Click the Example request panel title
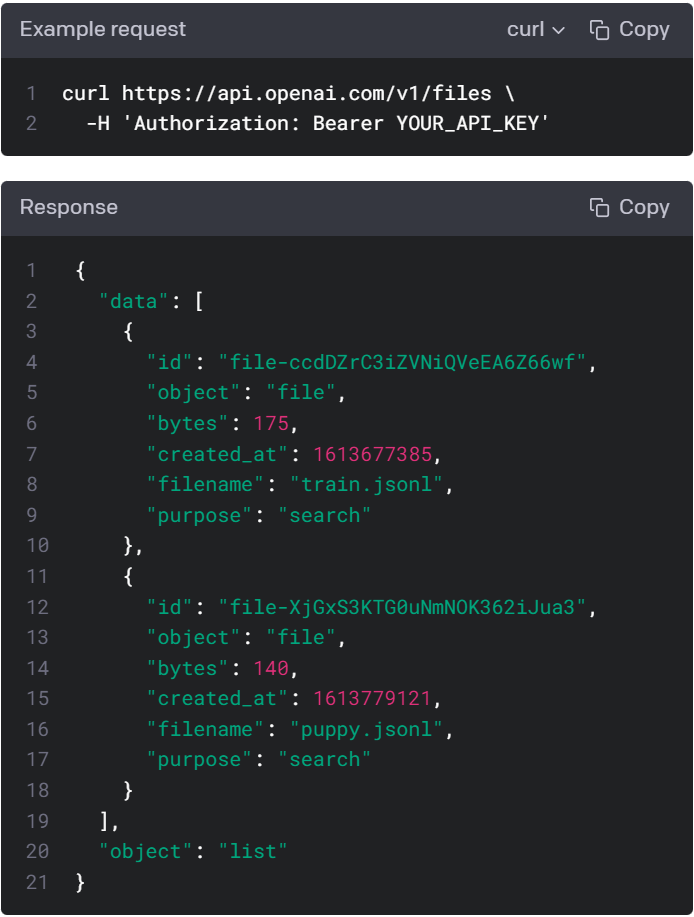 [103, 30]
